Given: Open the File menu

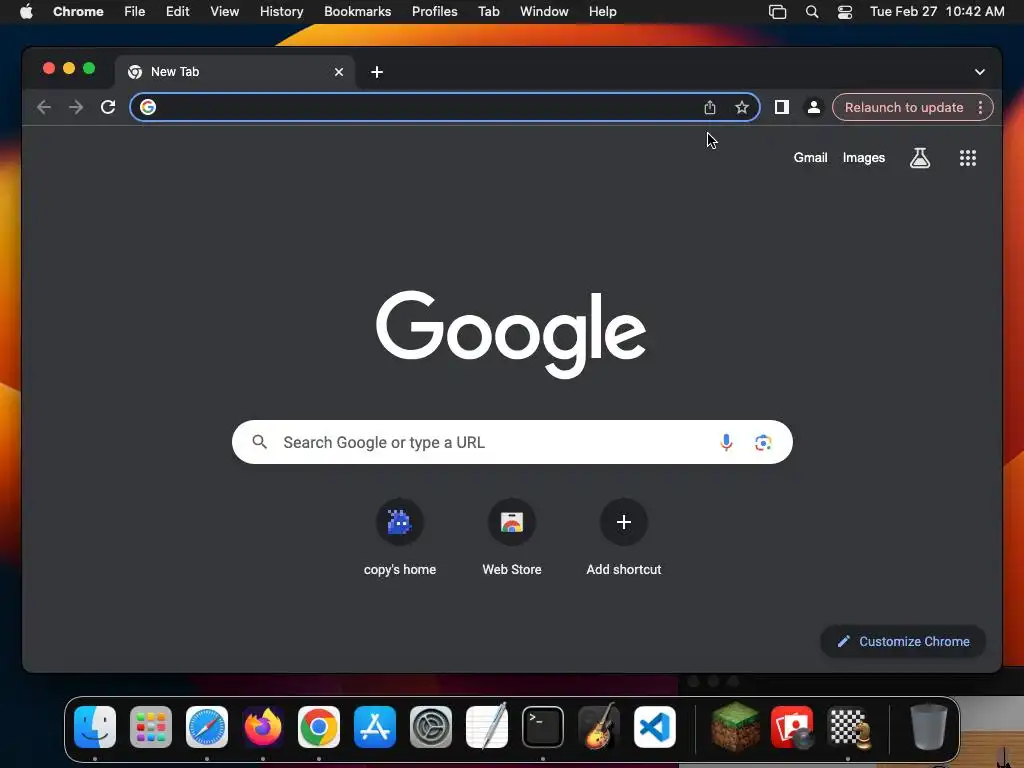Looking at the screenshot, I should pos(135,12).
